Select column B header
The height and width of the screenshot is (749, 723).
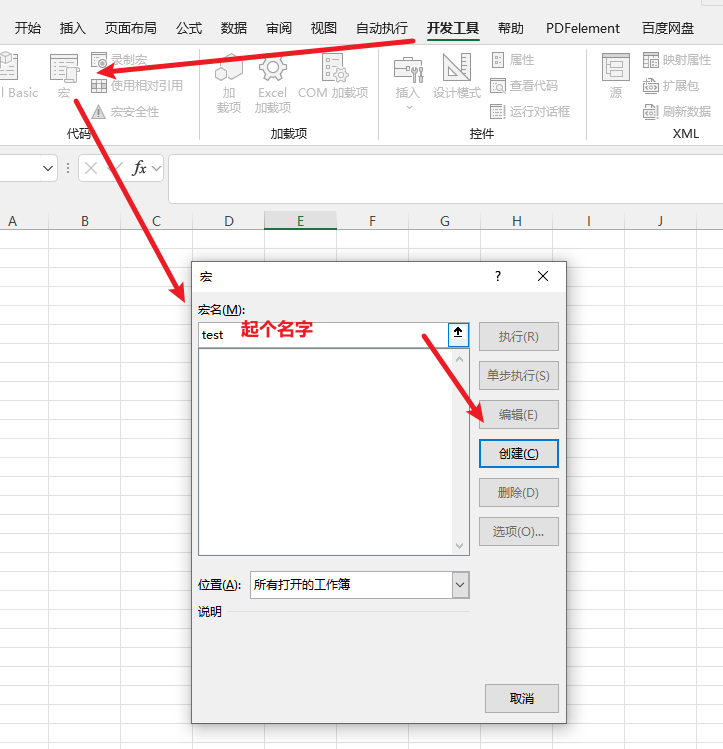[85, 221]
